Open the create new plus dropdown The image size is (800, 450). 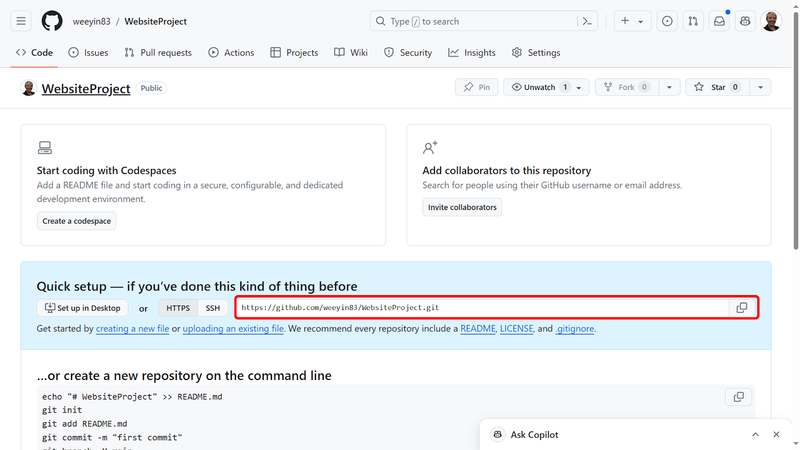point(632,21)
